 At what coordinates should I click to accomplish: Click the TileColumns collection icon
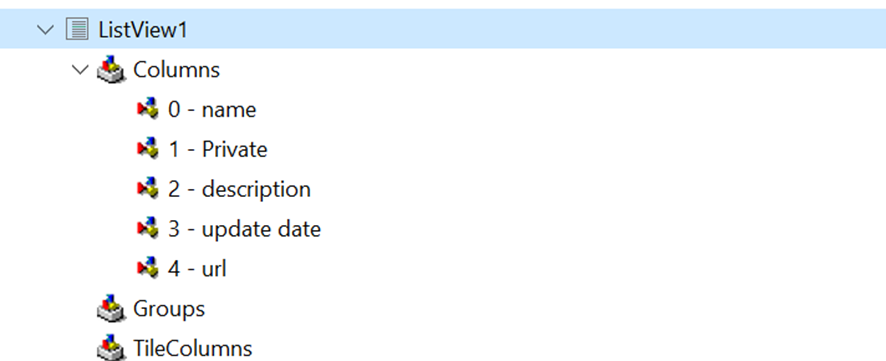pyautogui.click(x=111, y=347)
